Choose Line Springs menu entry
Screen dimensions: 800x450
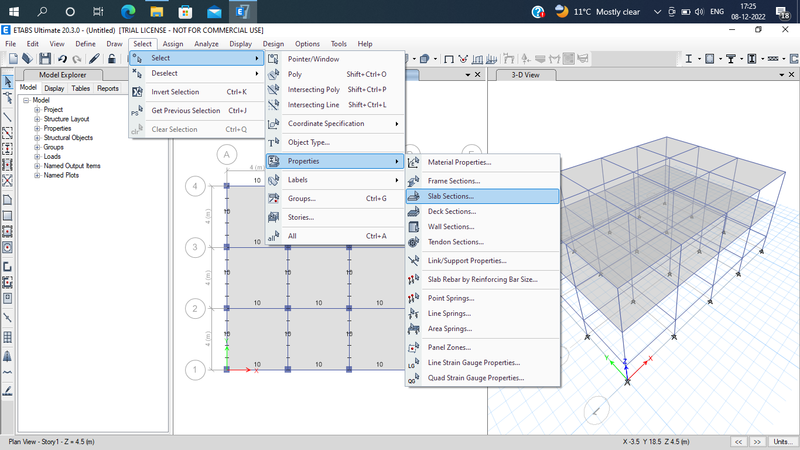(x=483, y=314)
